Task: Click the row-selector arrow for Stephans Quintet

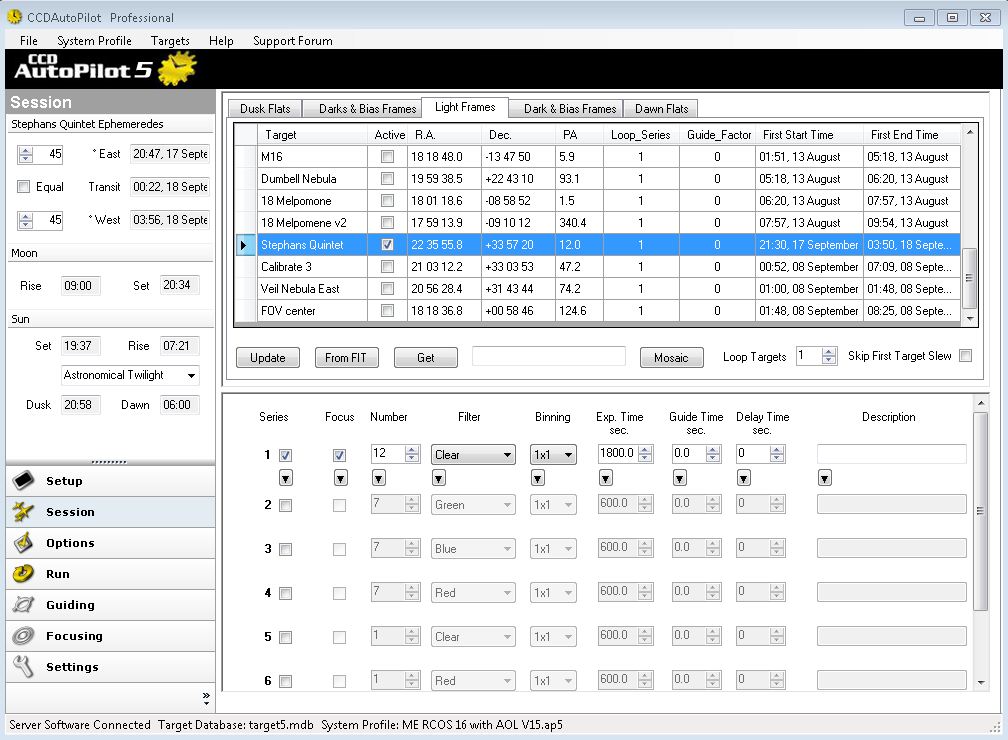Action: pyautogui.click(x=244, y=245)
